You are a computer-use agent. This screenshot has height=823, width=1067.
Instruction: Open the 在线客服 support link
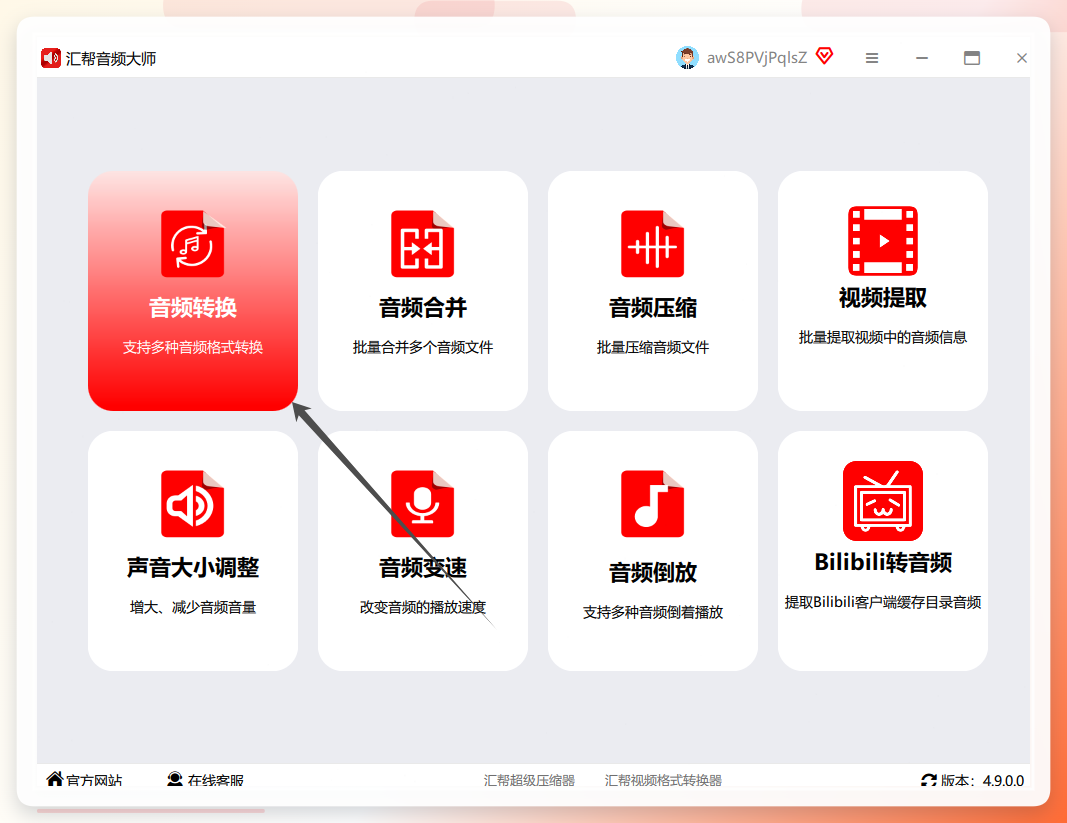coord(216,780)
